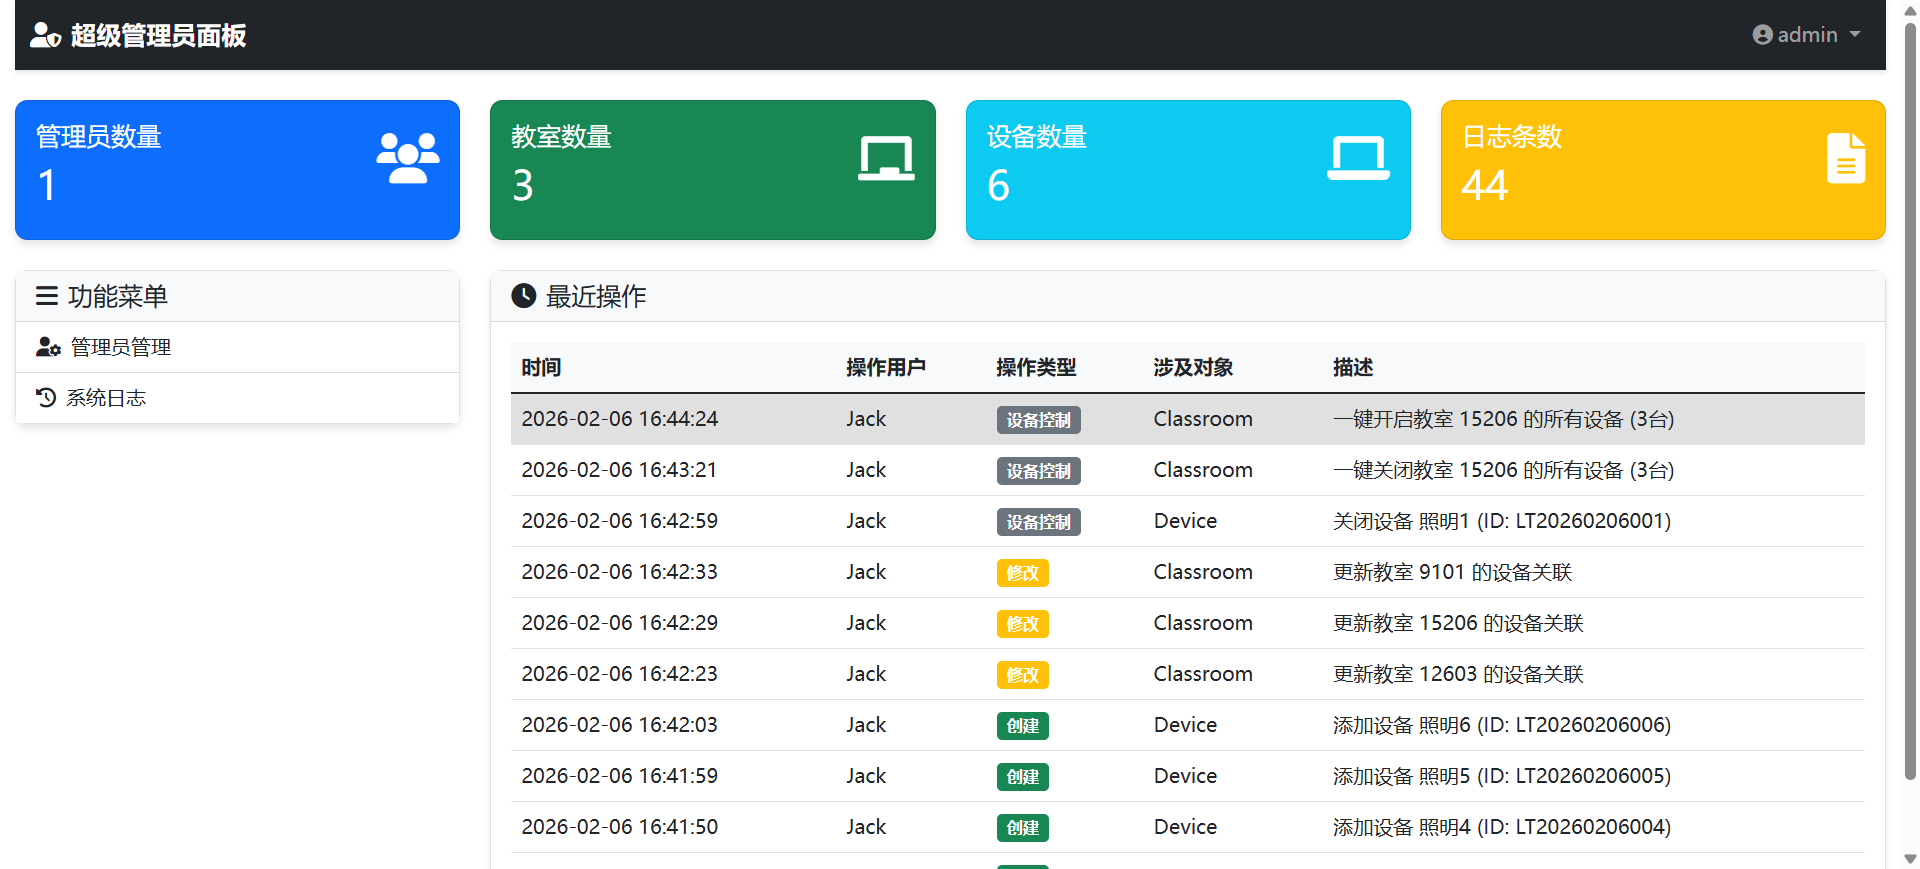1920x869 pixels.
Task: Select the 日志条数 card value 44
Action: (x=1484, y=185)
